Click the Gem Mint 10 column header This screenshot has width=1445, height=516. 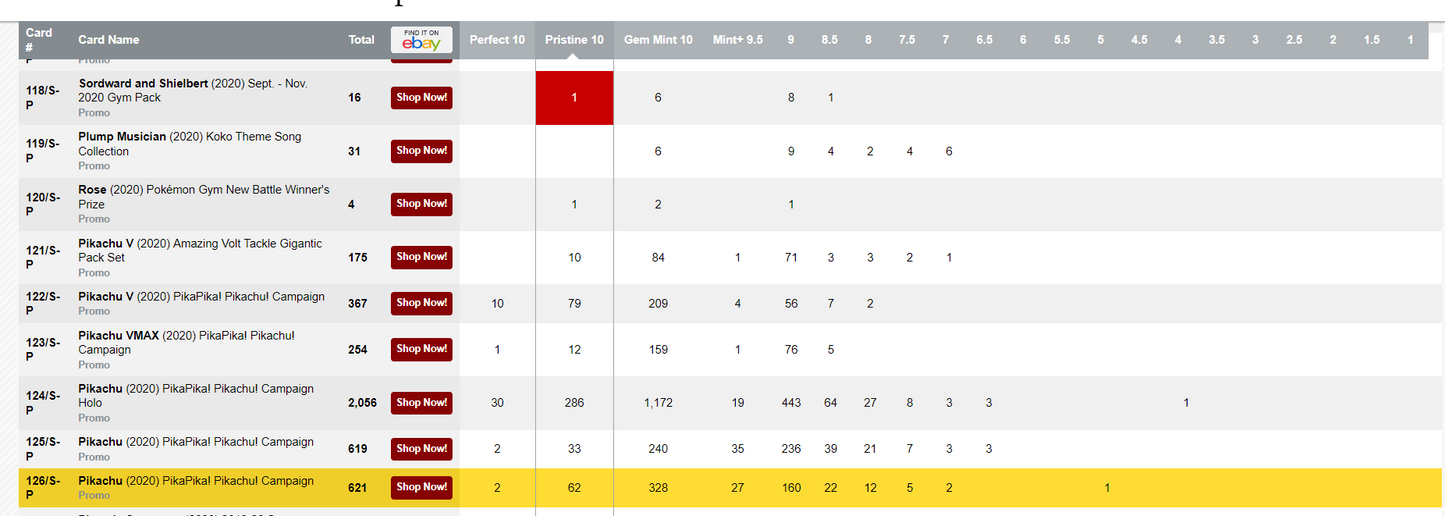658,40
